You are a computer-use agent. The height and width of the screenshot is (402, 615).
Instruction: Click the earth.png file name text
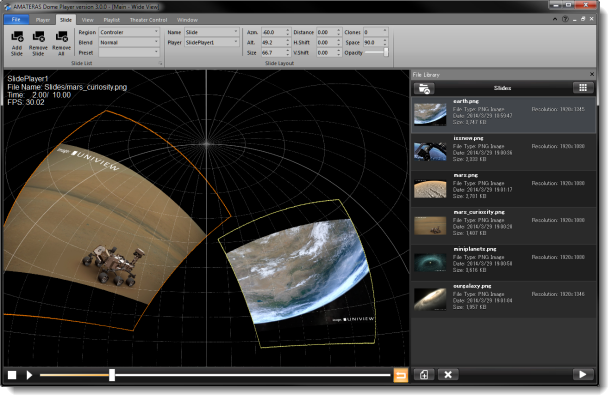point(466,101)
